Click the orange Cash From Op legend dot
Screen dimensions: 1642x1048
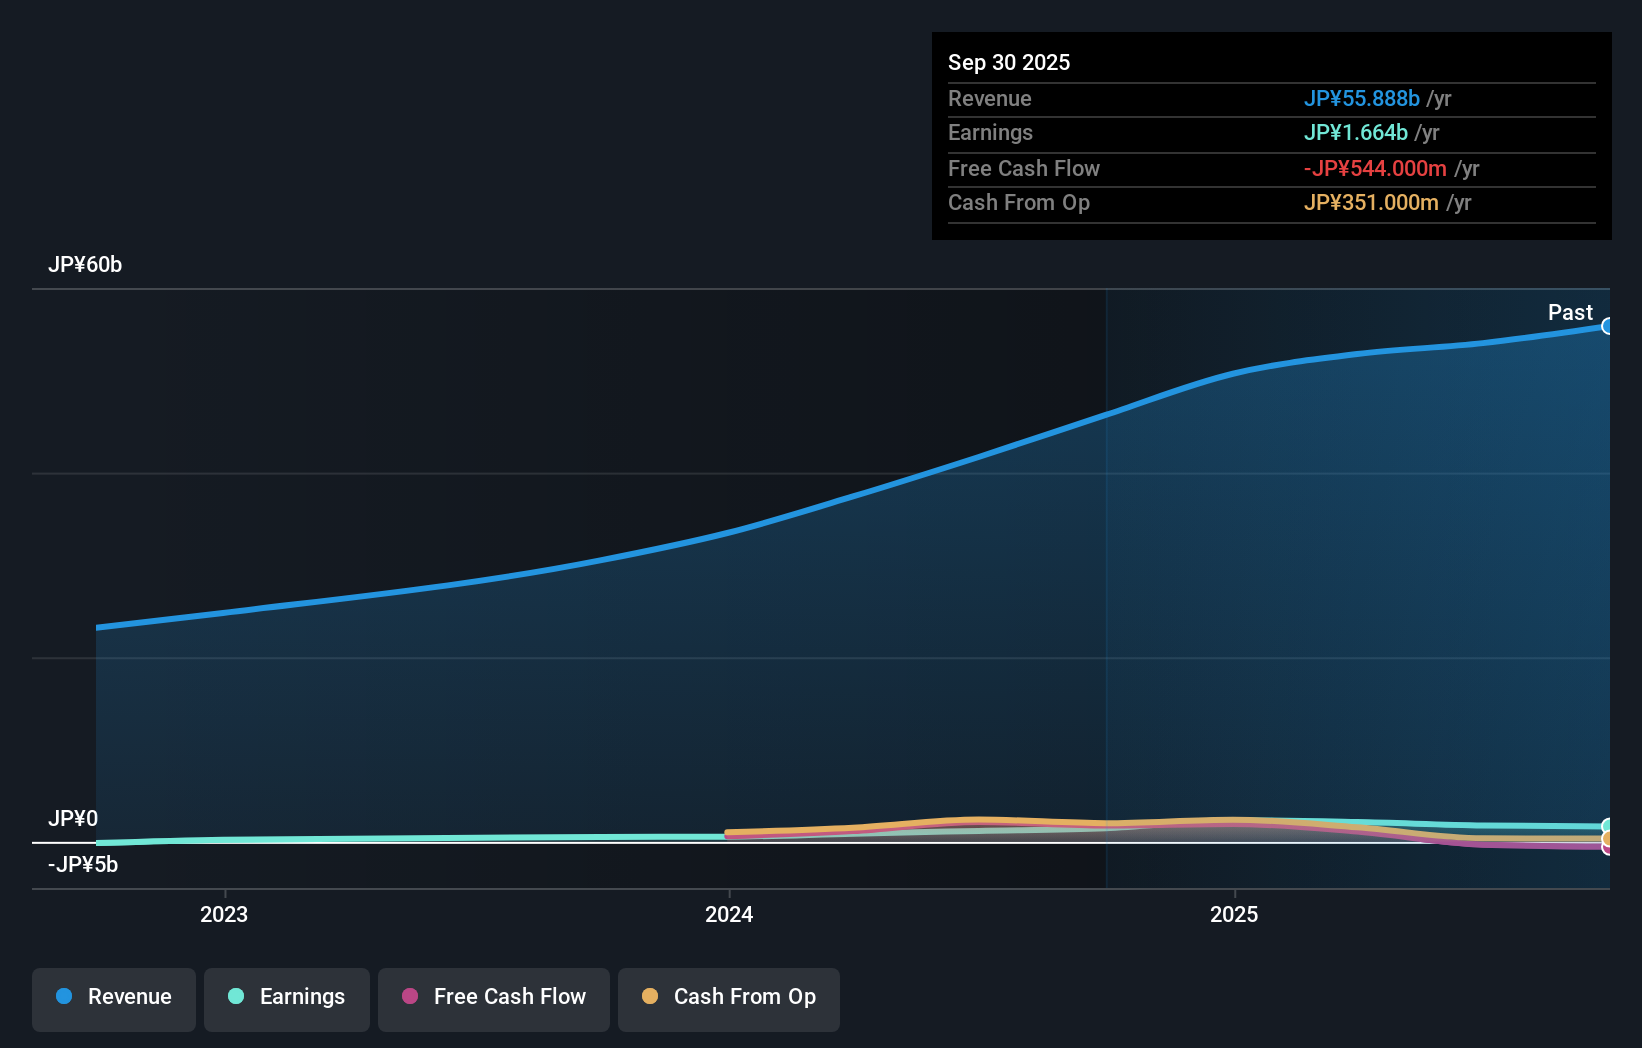click(x=651, y=996)
